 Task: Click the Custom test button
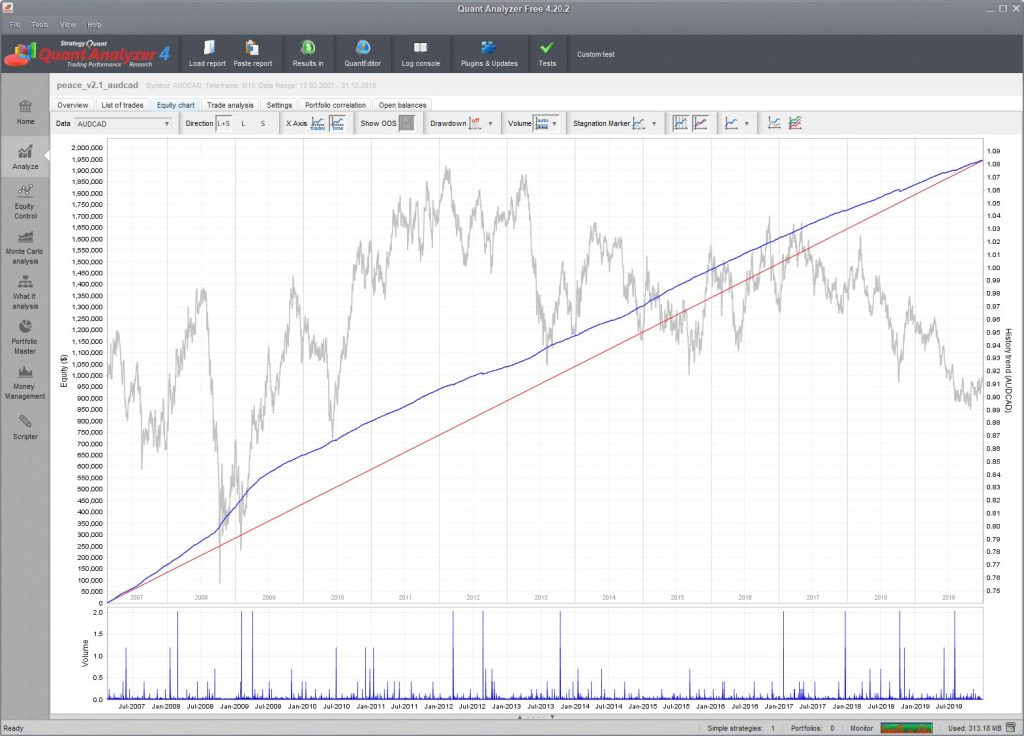(595, 54)
